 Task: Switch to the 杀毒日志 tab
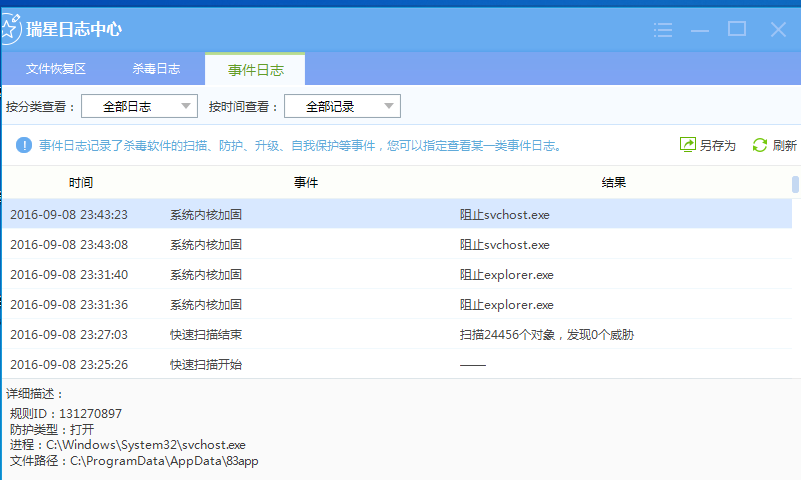pos(156,69)
